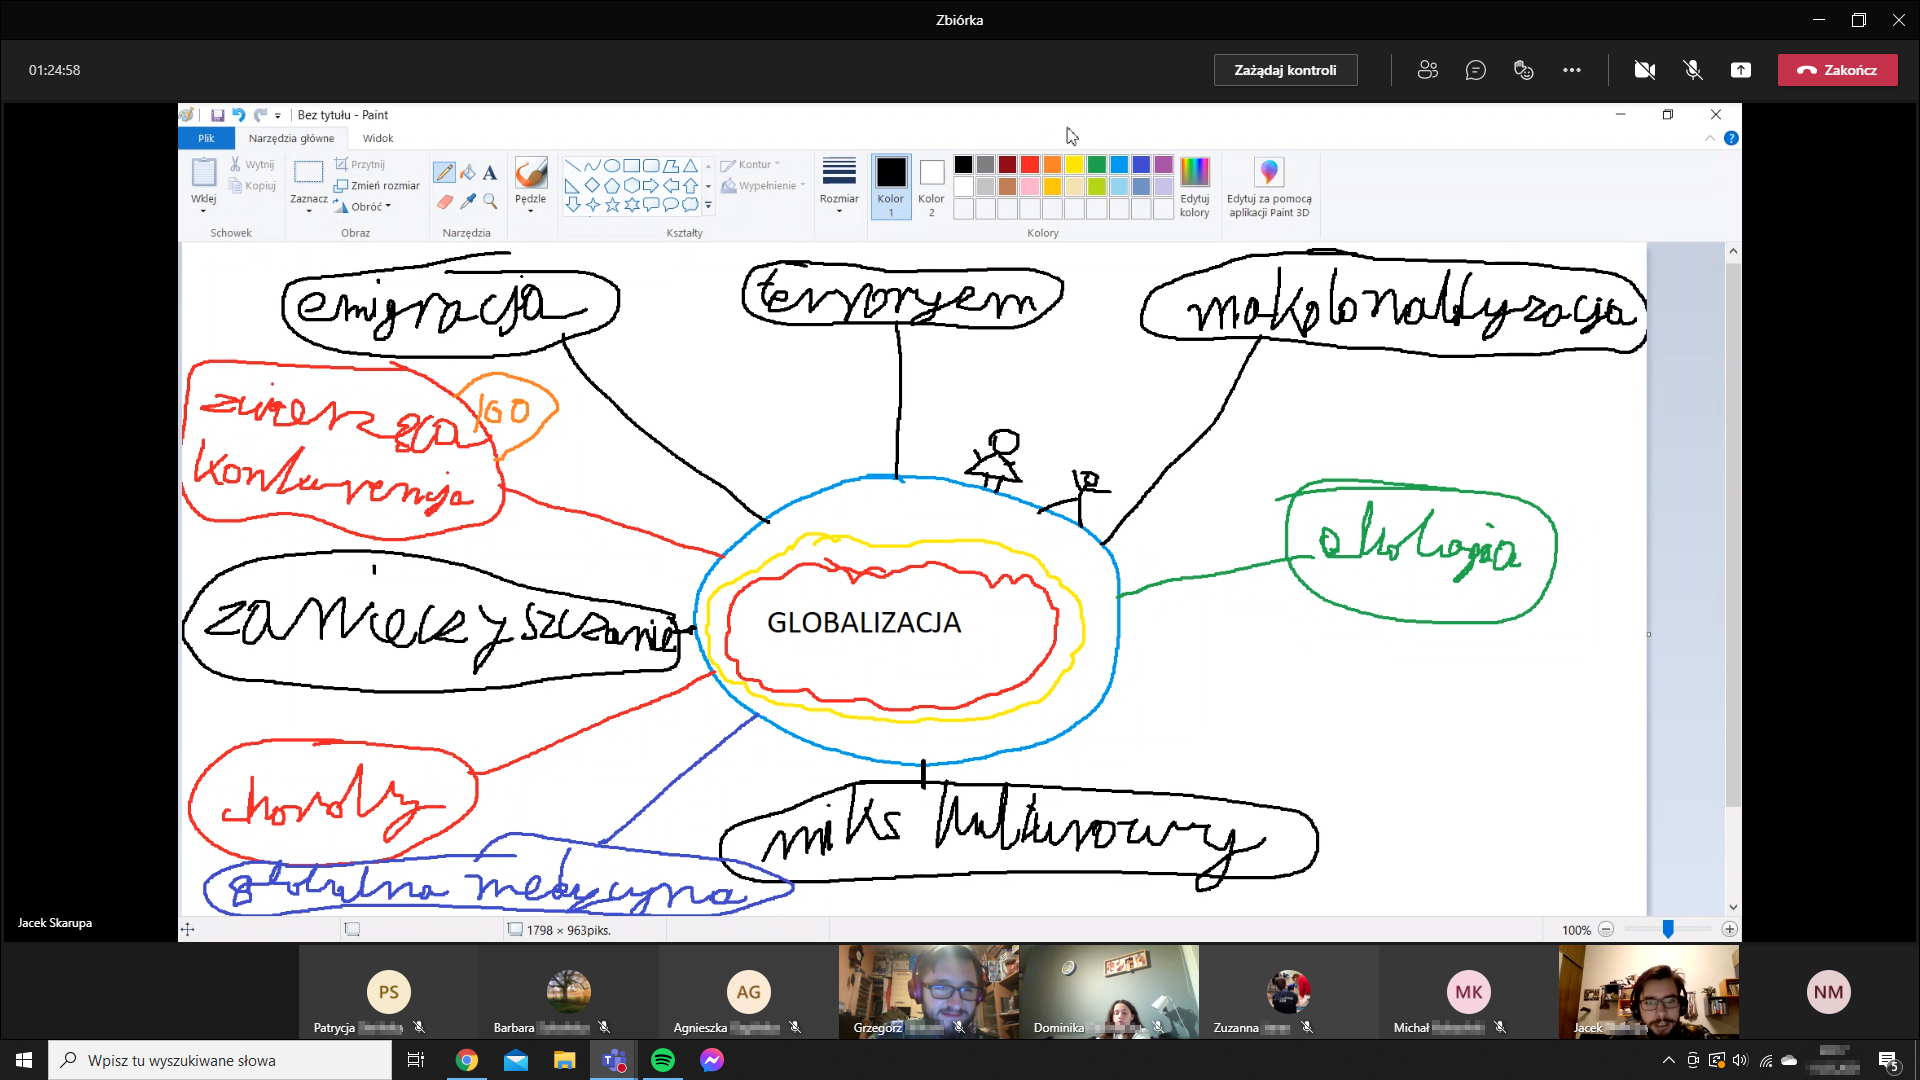Select the Eraser tool
Screen dimensions: 1920x1080
pyautogui.click(x=445, y=201)
